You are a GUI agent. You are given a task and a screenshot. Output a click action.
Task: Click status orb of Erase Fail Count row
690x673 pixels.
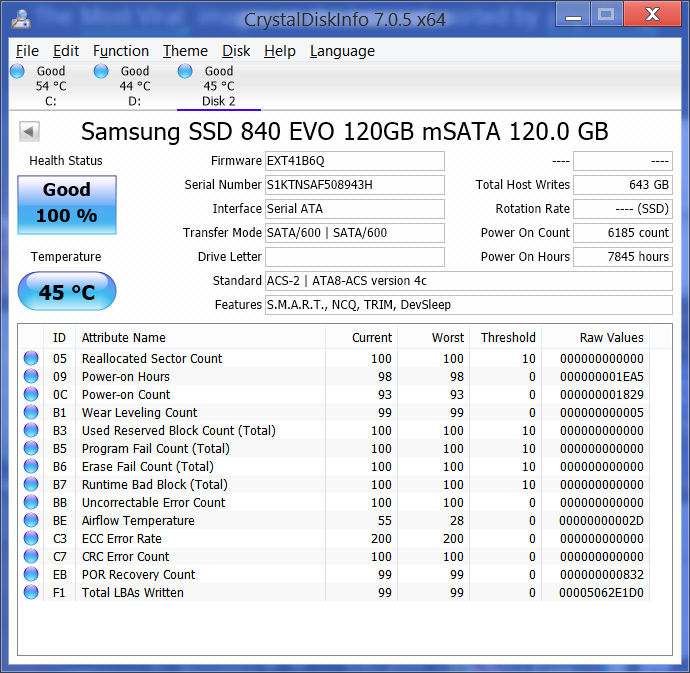point(31,467)
